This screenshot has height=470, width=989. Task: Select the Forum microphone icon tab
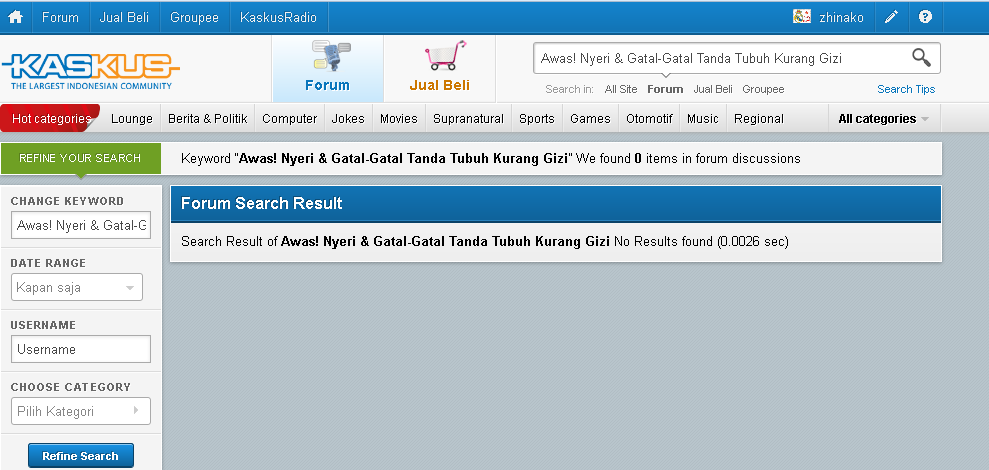click(x=331, y=56)
